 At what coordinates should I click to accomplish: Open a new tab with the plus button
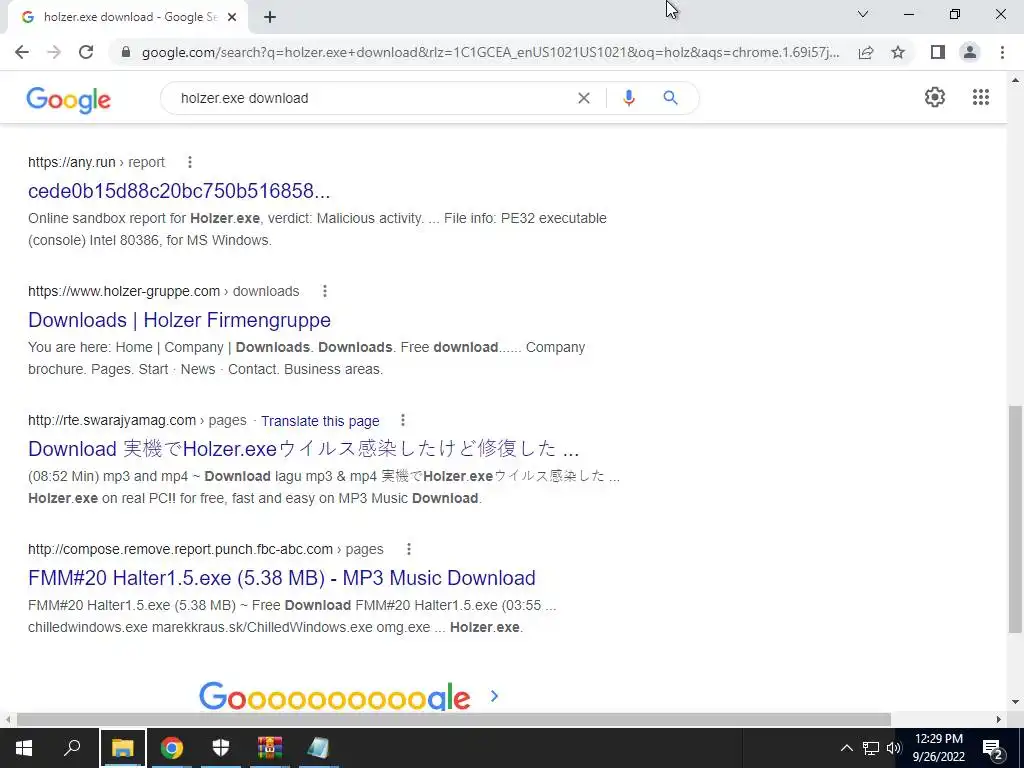[270, 18]
